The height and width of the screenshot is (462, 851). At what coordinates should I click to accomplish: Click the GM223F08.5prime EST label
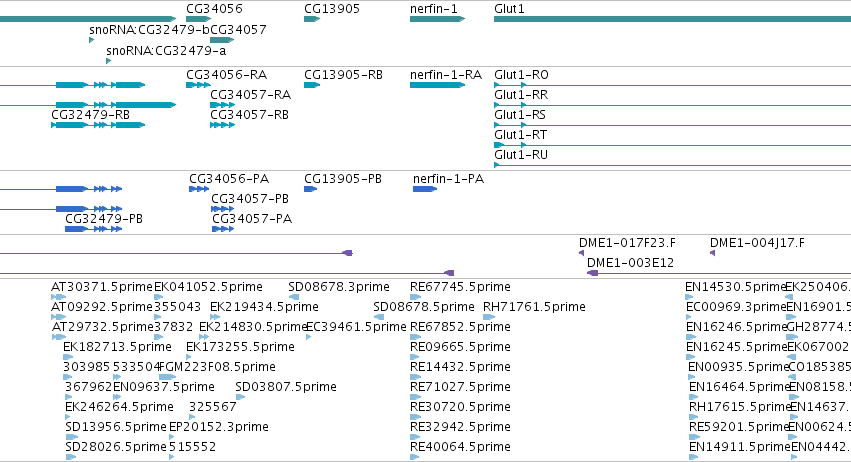pos(220,367)
